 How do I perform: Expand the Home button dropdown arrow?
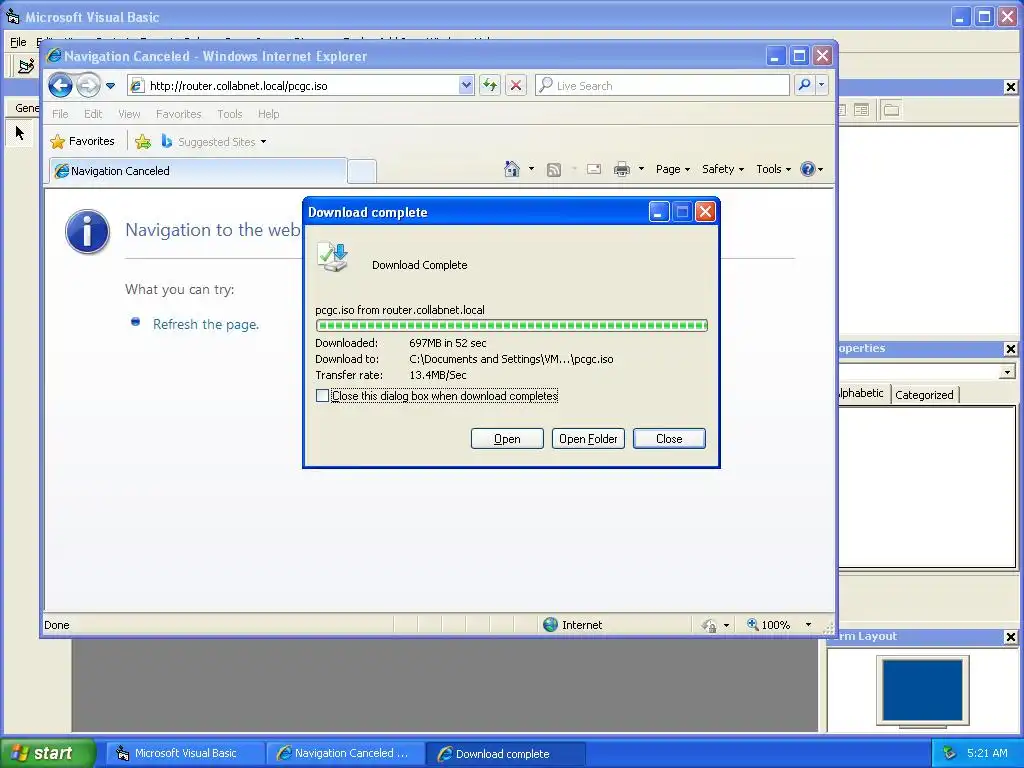[x=531, y=169]
